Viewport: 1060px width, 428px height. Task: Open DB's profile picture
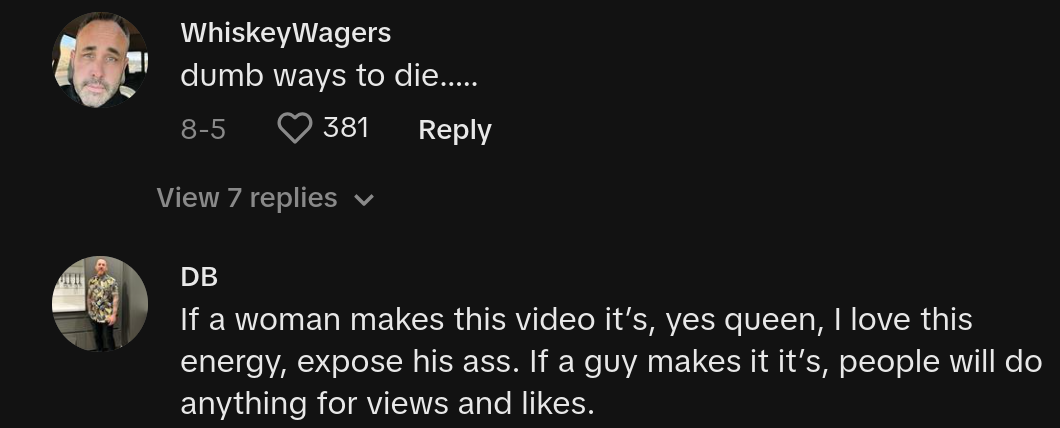[x=100, y=304]
